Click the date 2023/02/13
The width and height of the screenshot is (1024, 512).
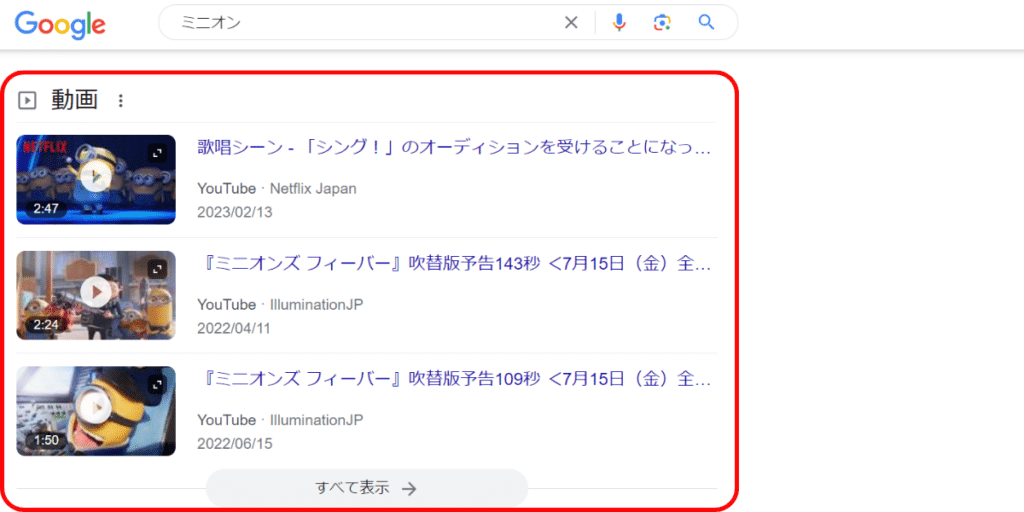pos(234,212)
